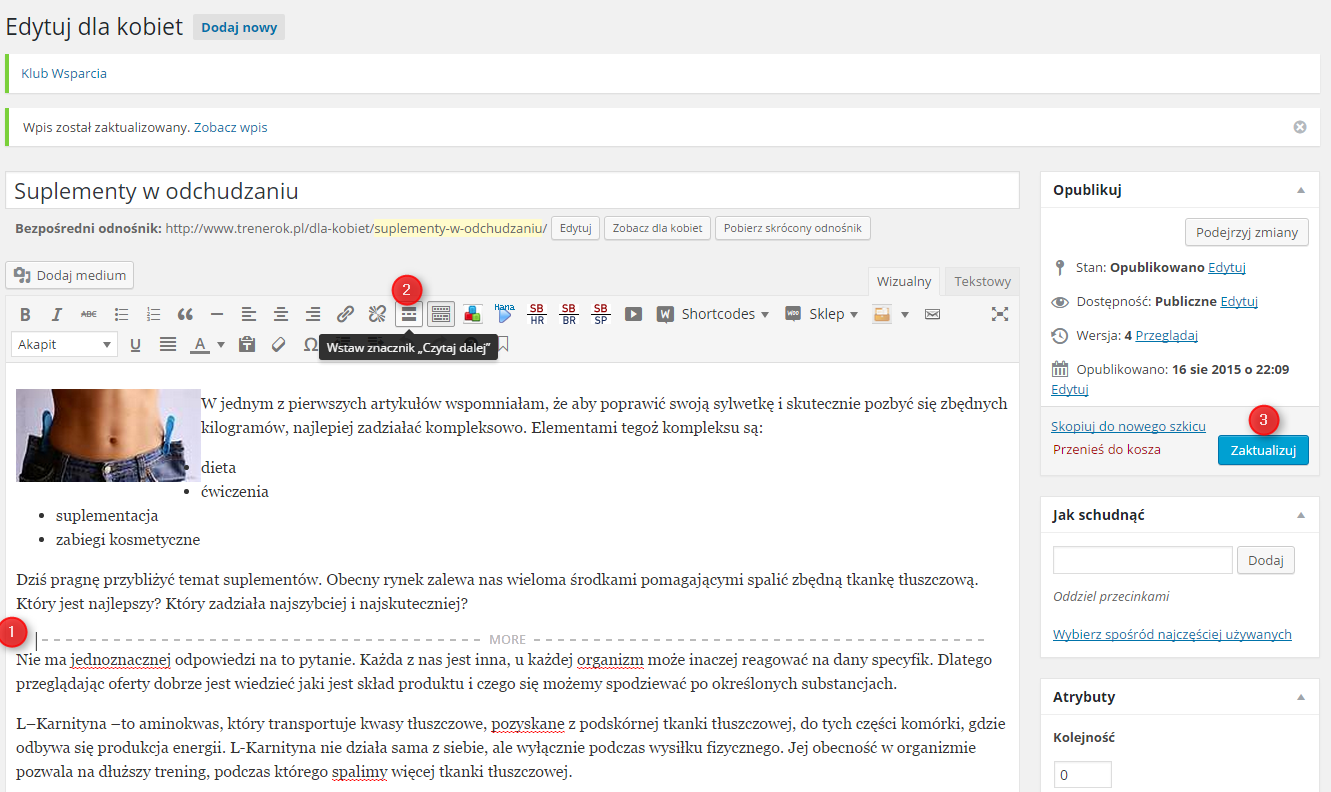Image resolution: width=1331 pixels, height=792 pixels.
Task: Click Pobierz skrócony odnośnik button
Action: (x=792, y=228)
